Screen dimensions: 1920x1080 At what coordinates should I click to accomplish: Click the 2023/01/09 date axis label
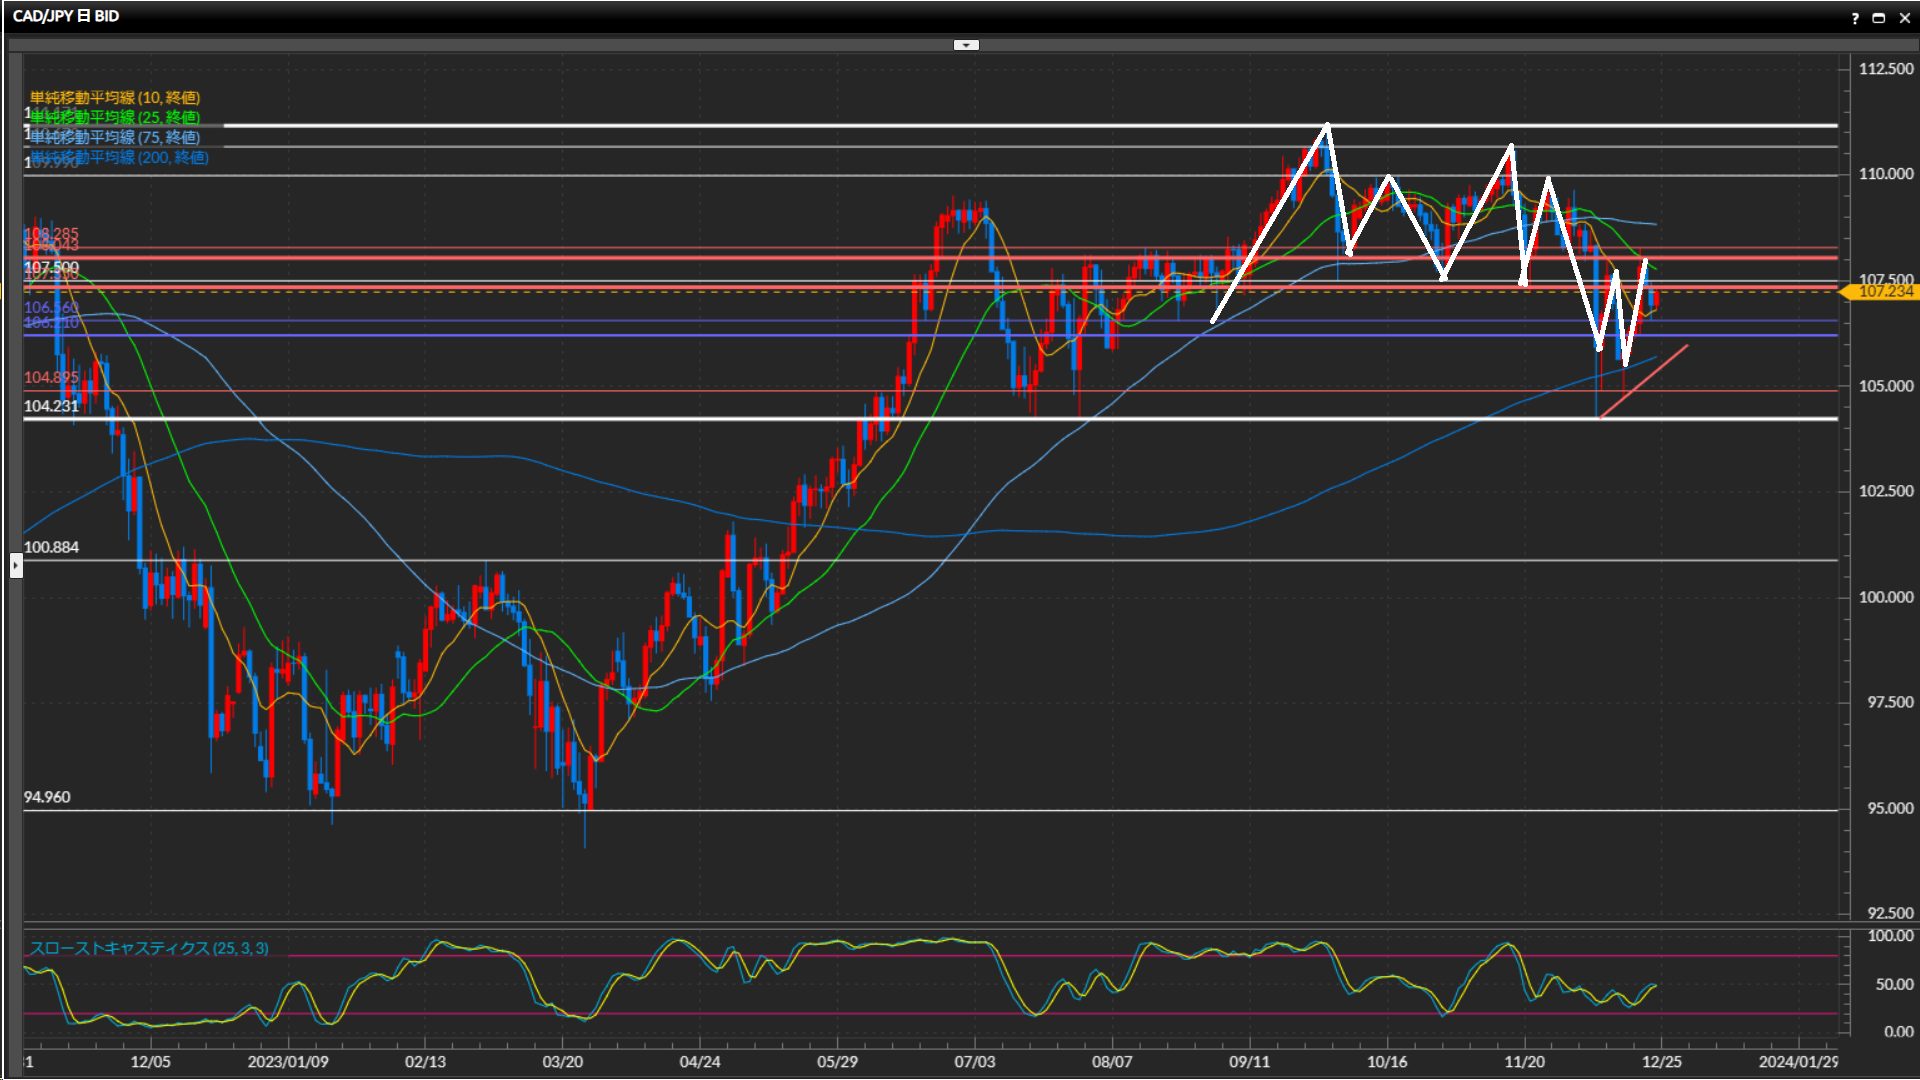tap(288, 1061)
